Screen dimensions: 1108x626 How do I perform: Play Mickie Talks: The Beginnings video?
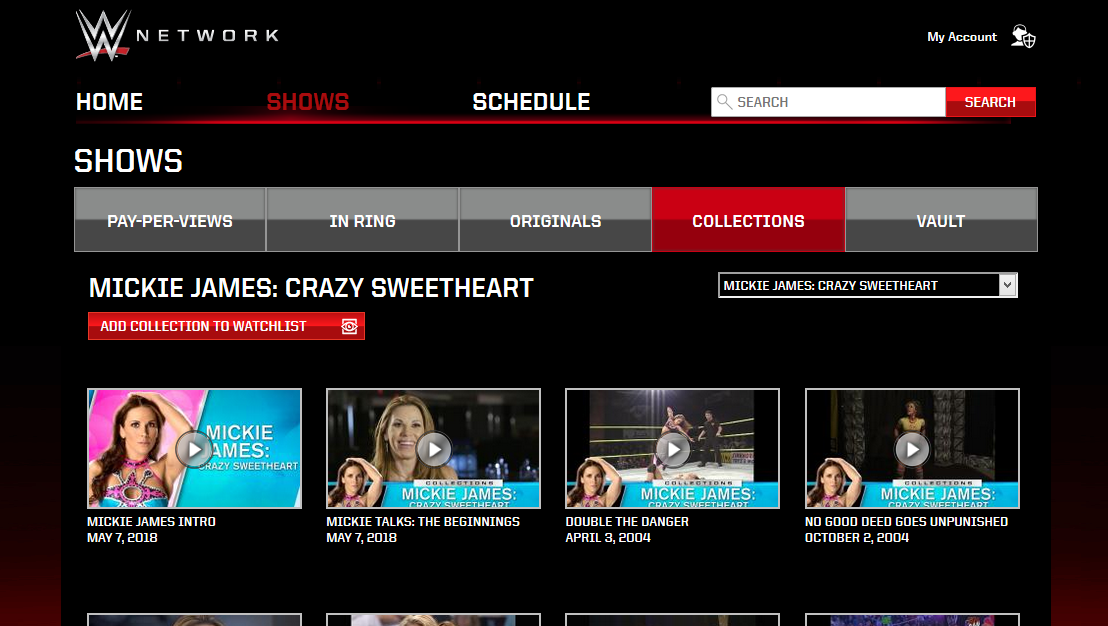pyautogui.click(x=433, y=449)
